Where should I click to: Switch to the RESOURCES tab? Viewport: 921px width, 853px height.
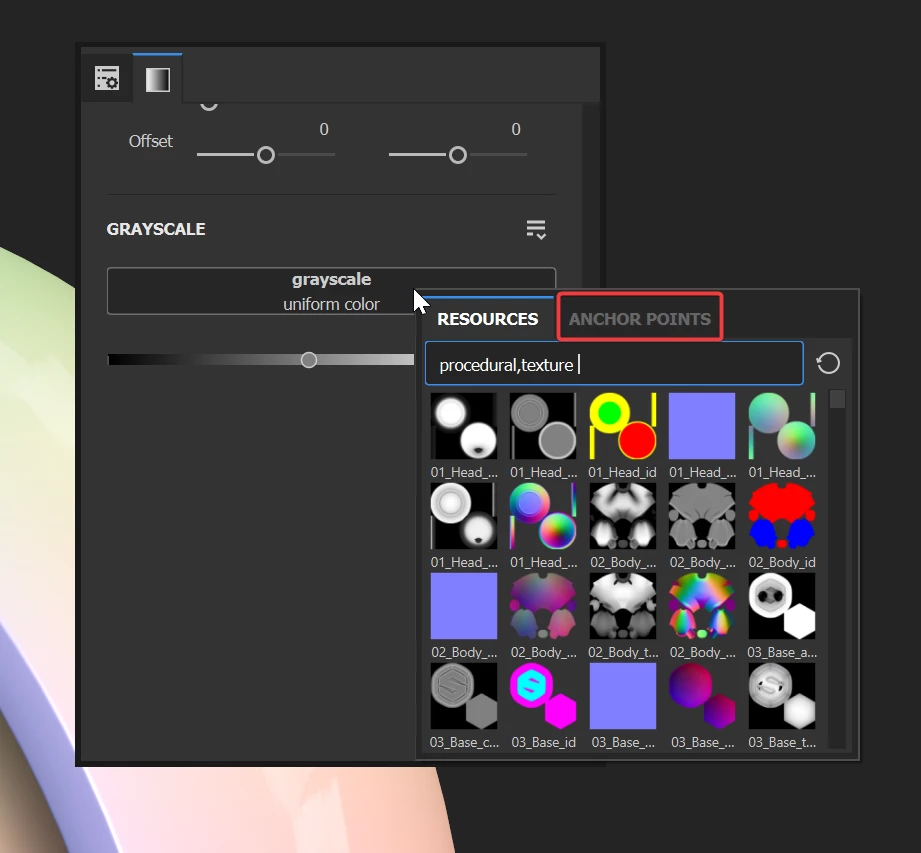[488, 319]
